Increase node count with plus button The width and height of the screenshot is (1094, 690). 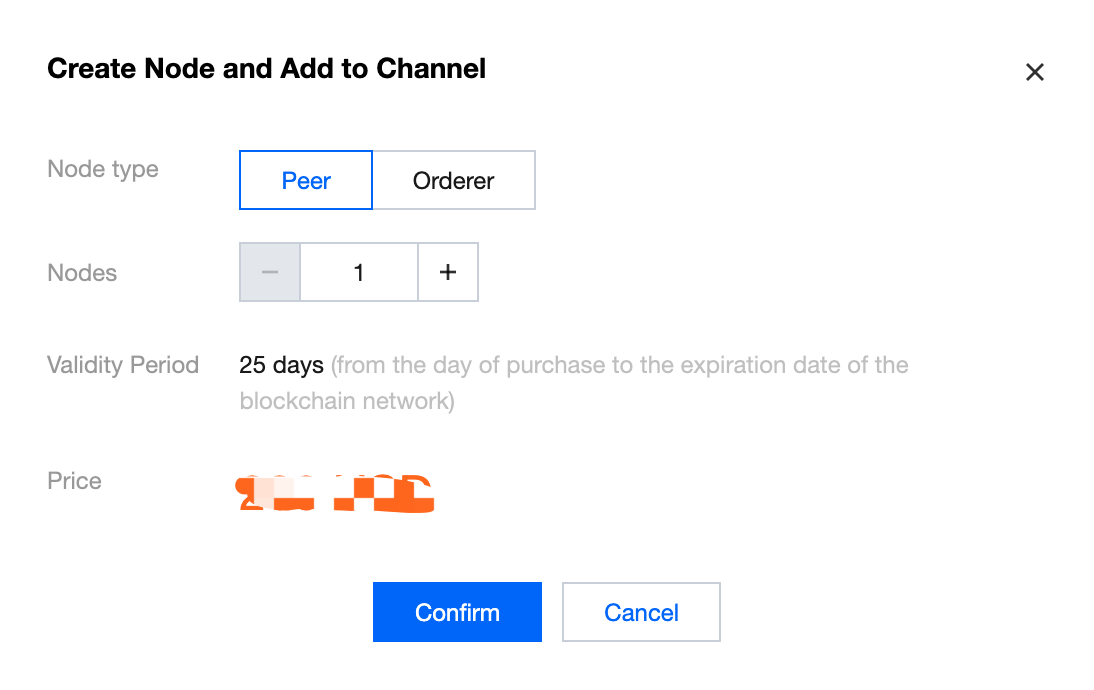click(448, 272)
